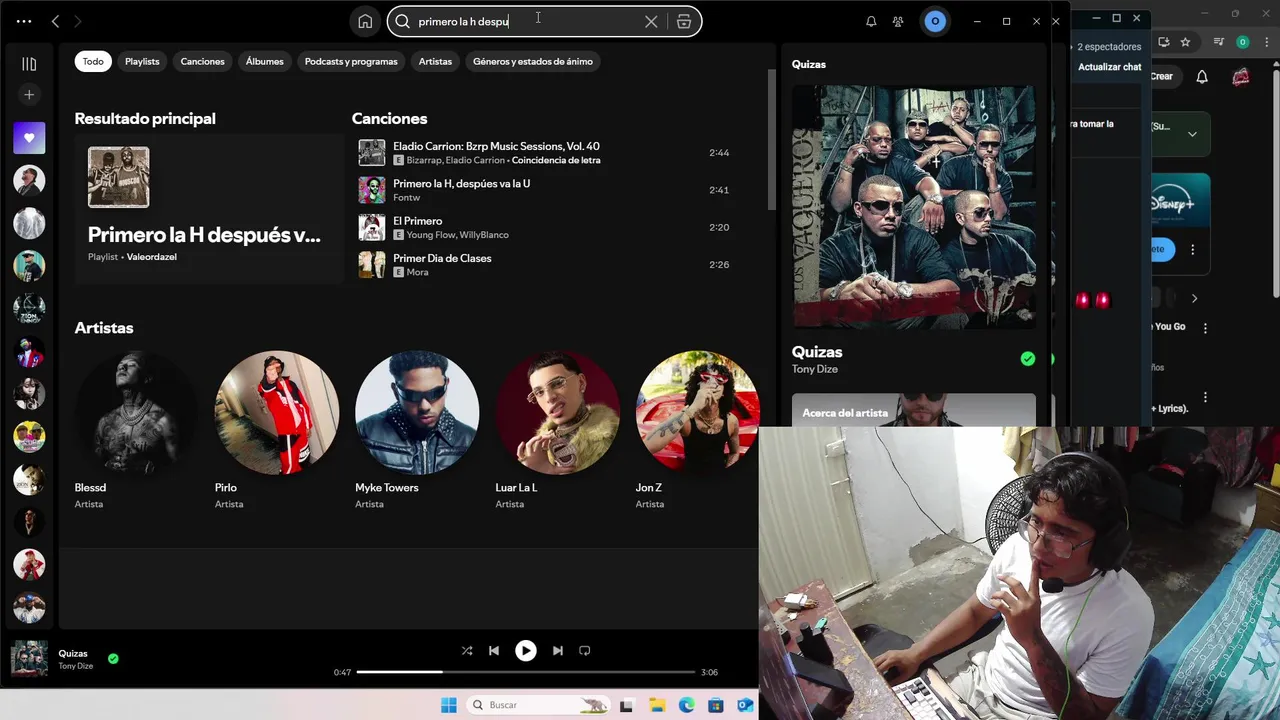
Task: Open the Primero la H top result playlist
Action: pos(209,208)
